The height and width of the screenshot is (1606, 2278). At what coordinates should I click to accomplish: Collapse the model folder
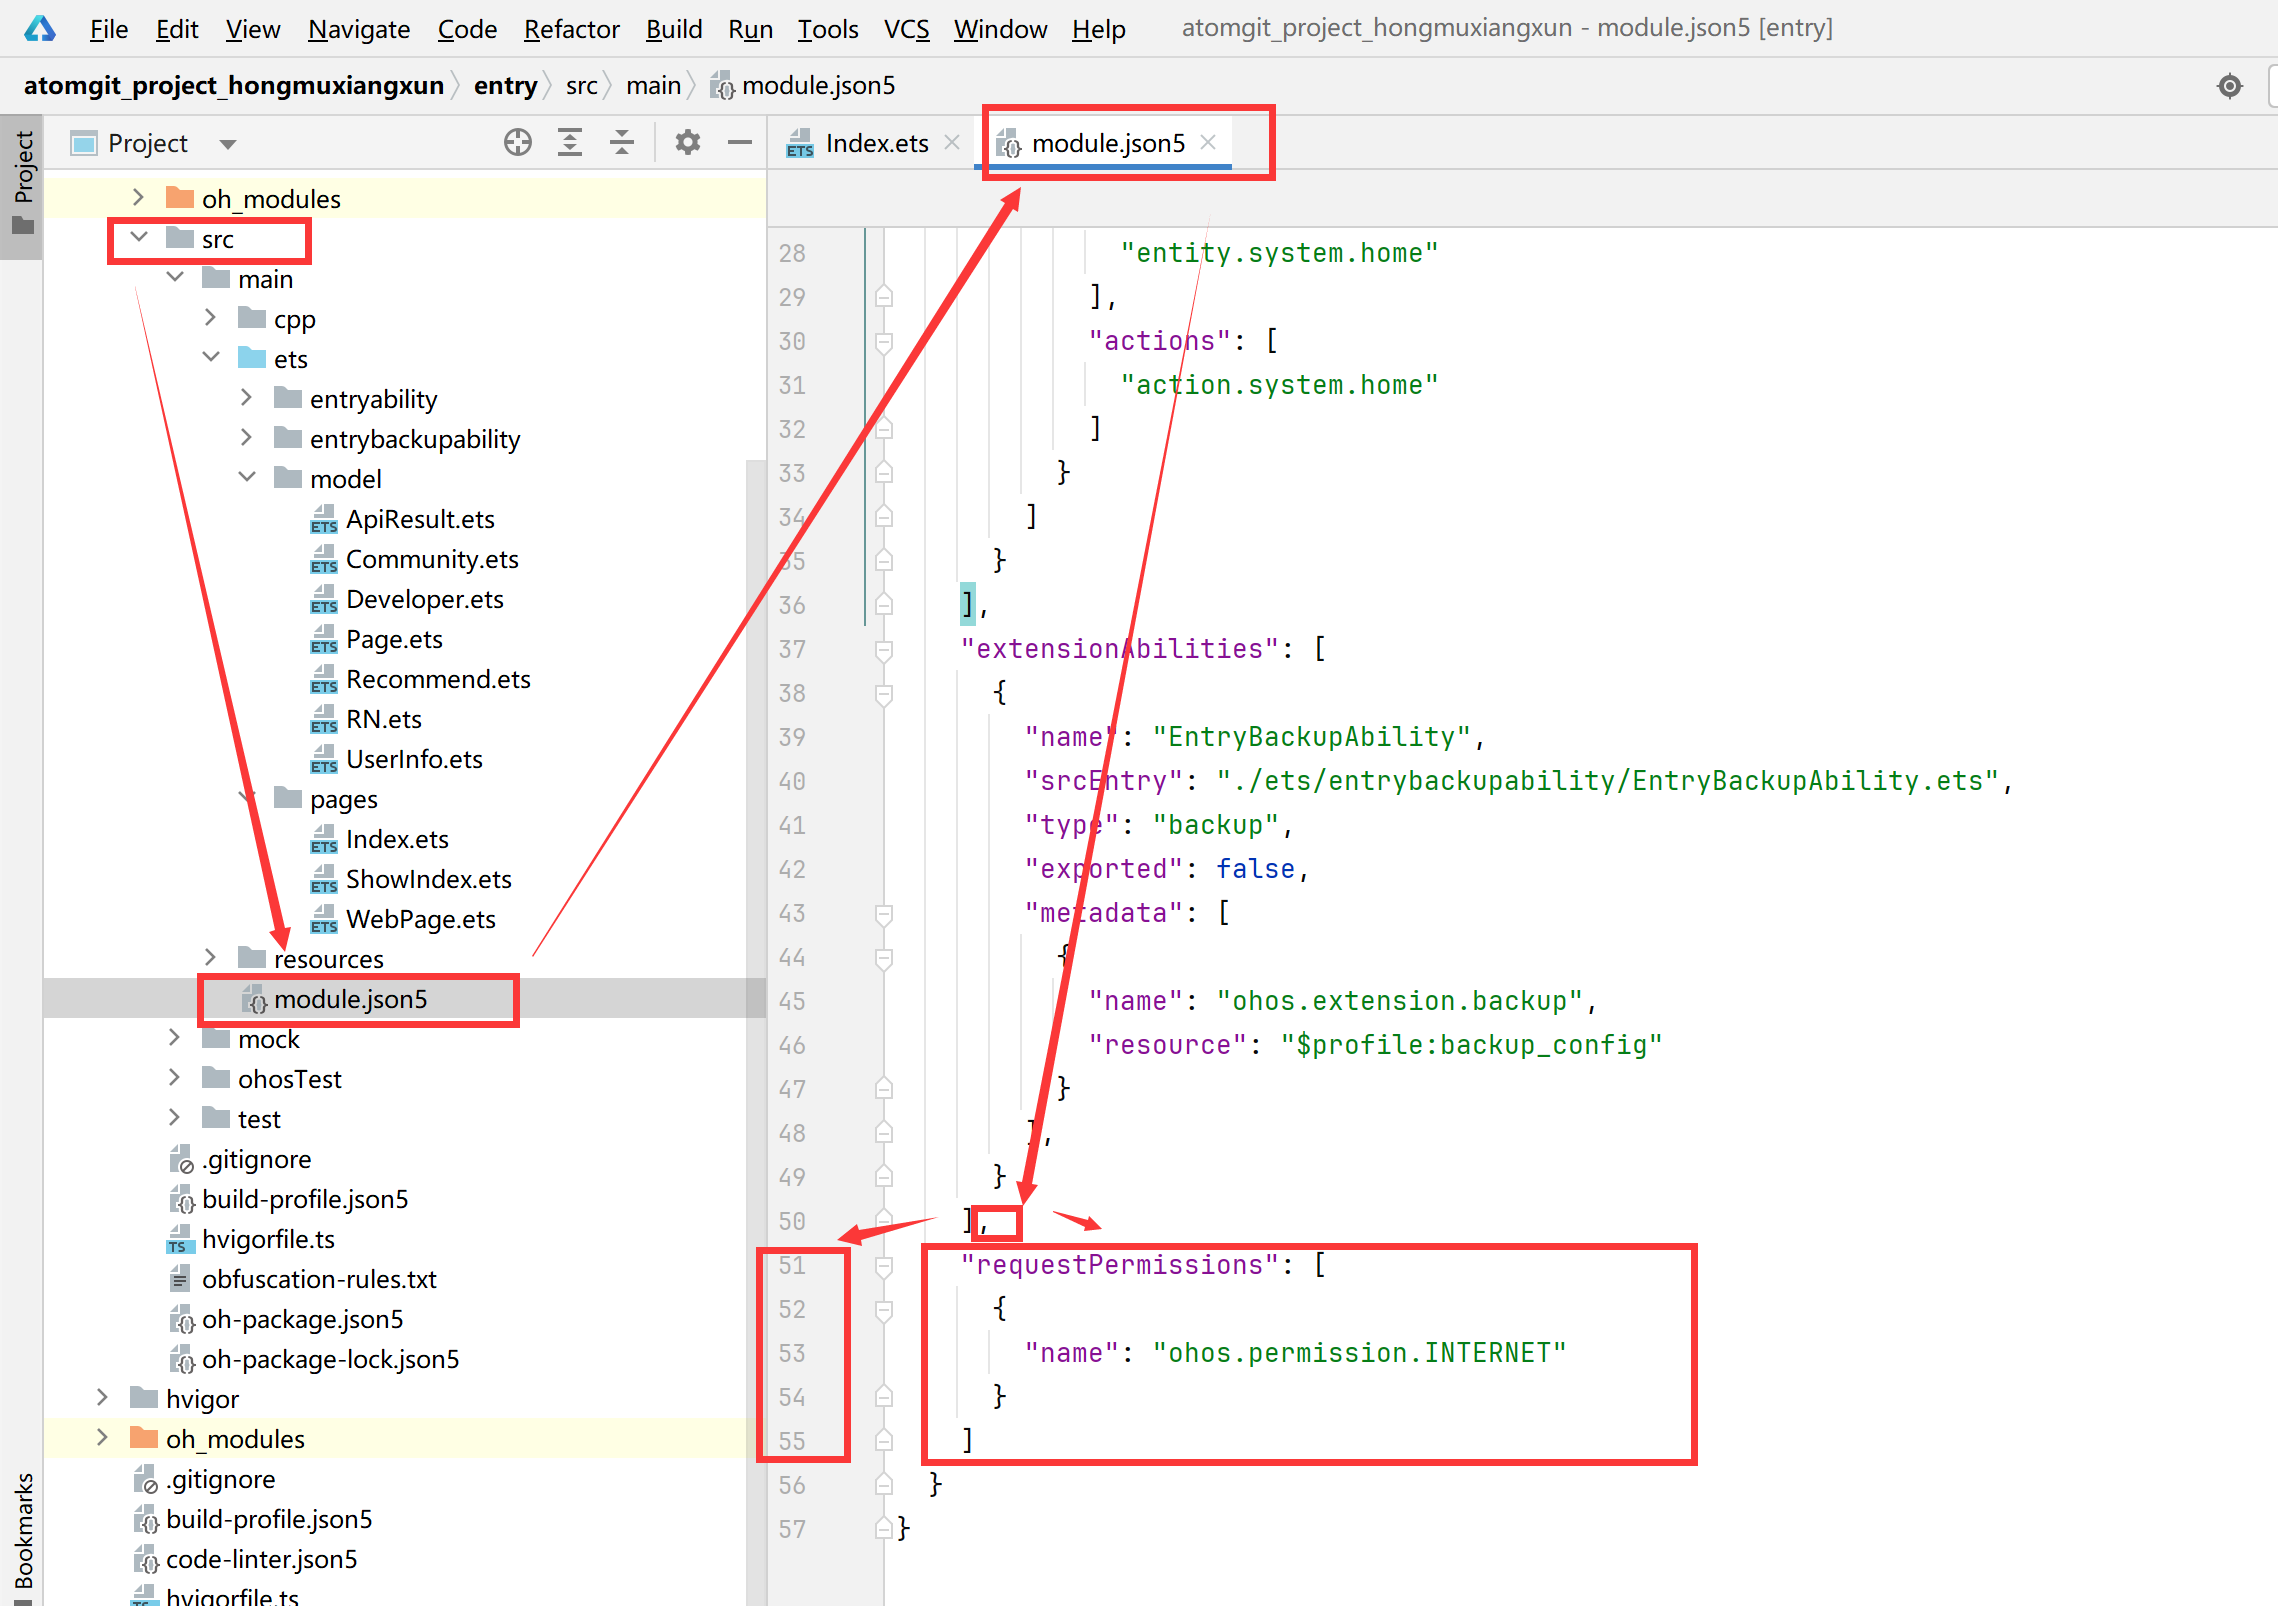pyautogui.click(x=247, y=478)
